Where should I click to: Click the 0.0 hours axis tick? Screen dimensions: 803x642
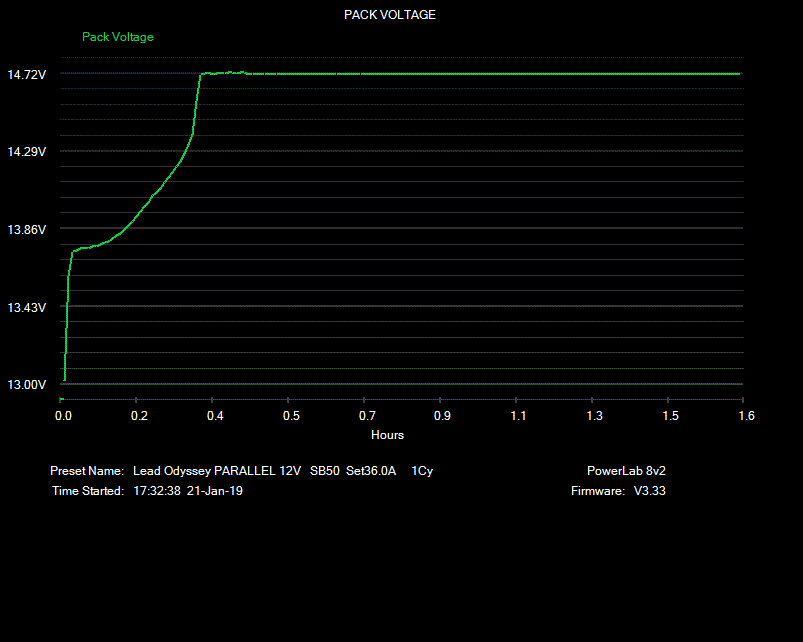(x=63, y=416)
